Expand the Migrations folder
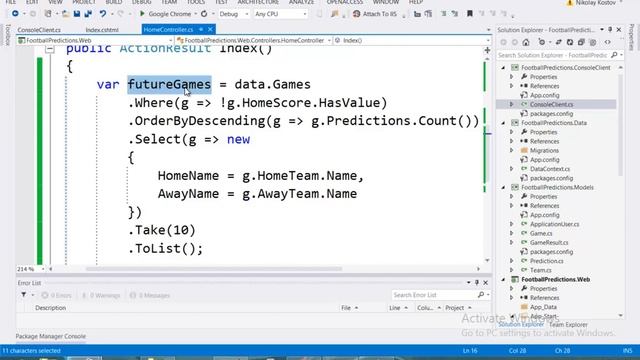Image resolution: width=640 pixels, height=360 pixels. coord(511,151)
